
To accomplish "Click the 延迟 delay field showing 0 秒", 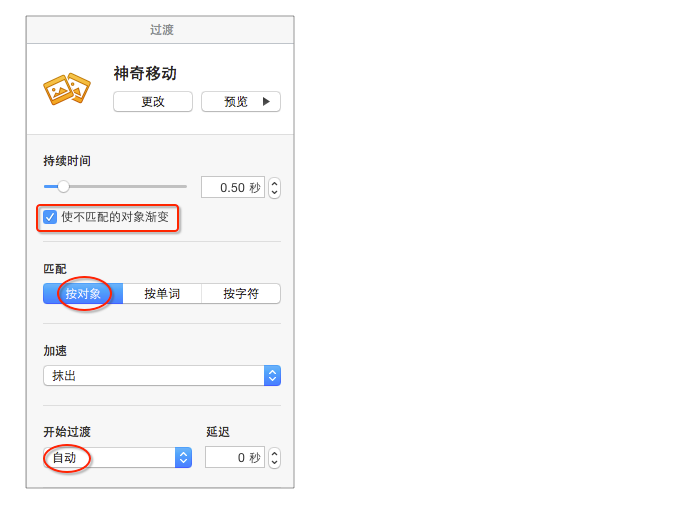I will pyautogui.click(x=234, y=458).
